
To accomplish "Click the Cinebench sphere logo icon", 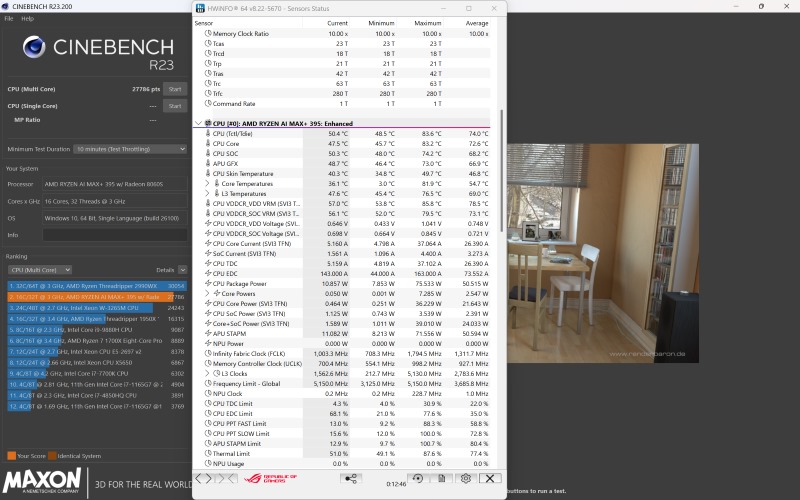I will (34, 47).
